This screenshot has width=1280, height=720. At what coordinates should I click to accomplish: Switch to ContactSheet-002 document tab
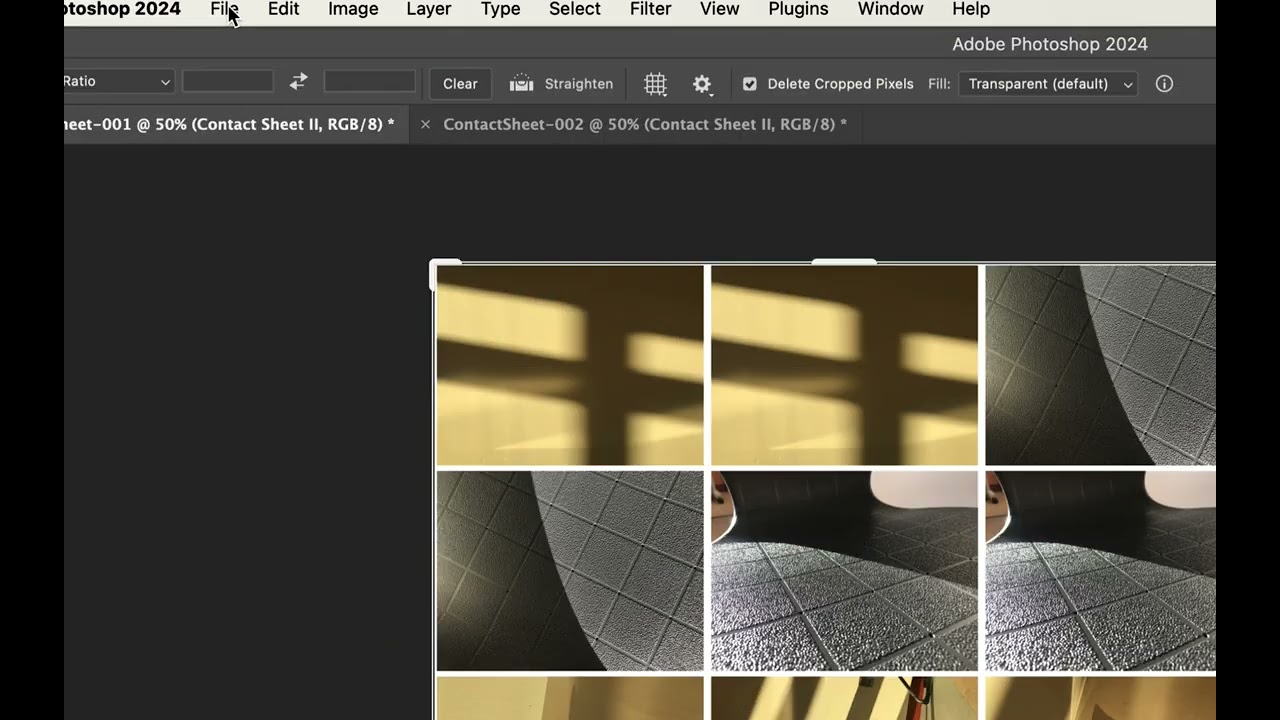coord(644,124)
